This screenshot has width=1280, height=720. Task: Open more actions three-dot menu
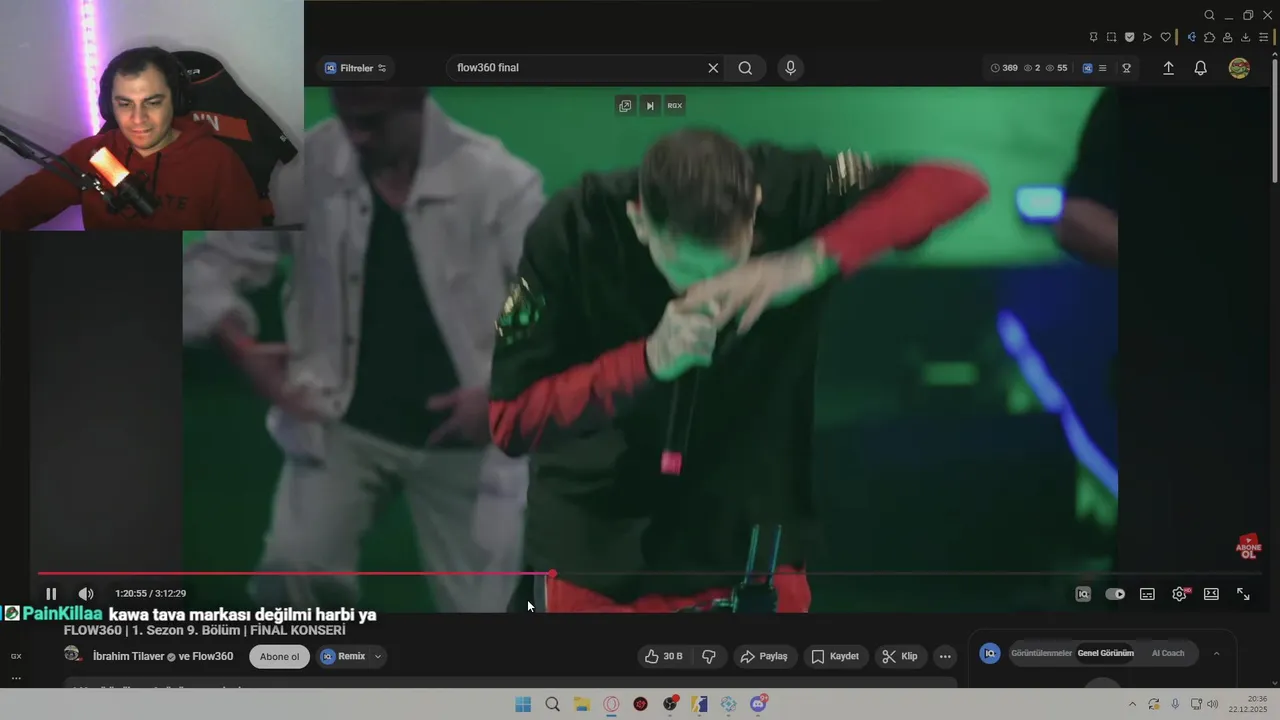tap(945, 656)
